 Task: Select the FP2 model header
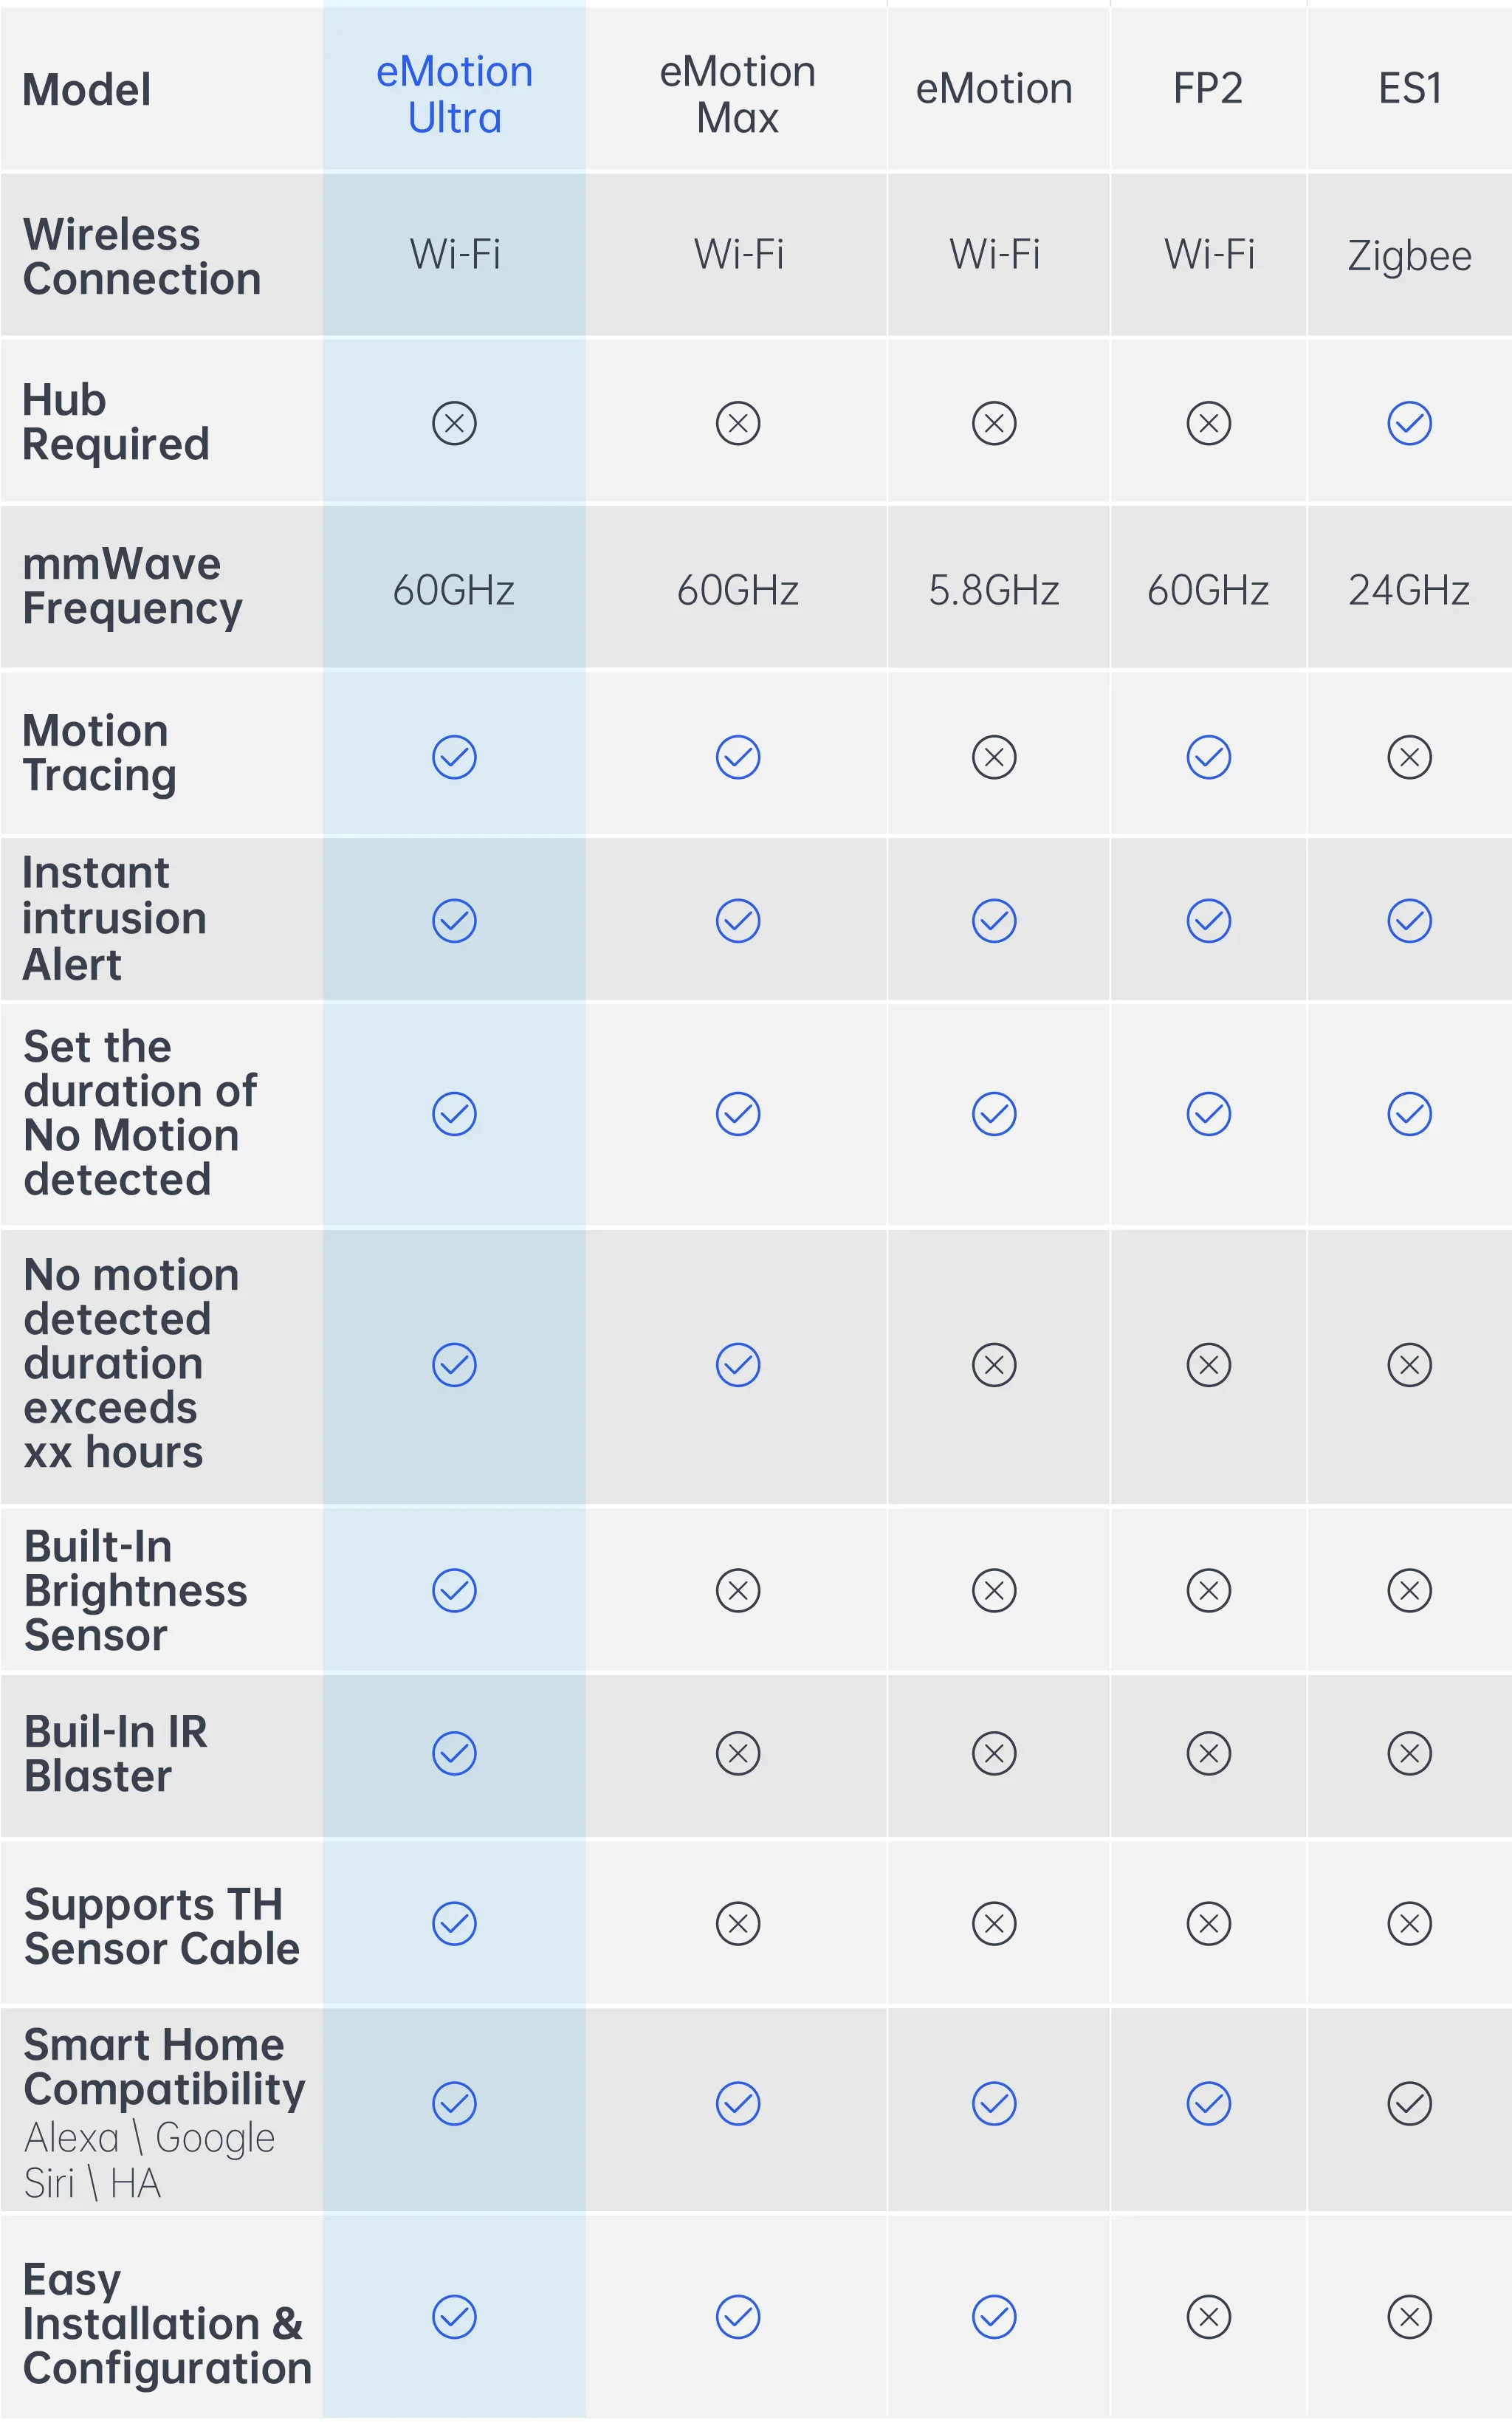pyautogui.click(x=1208, y=89)
